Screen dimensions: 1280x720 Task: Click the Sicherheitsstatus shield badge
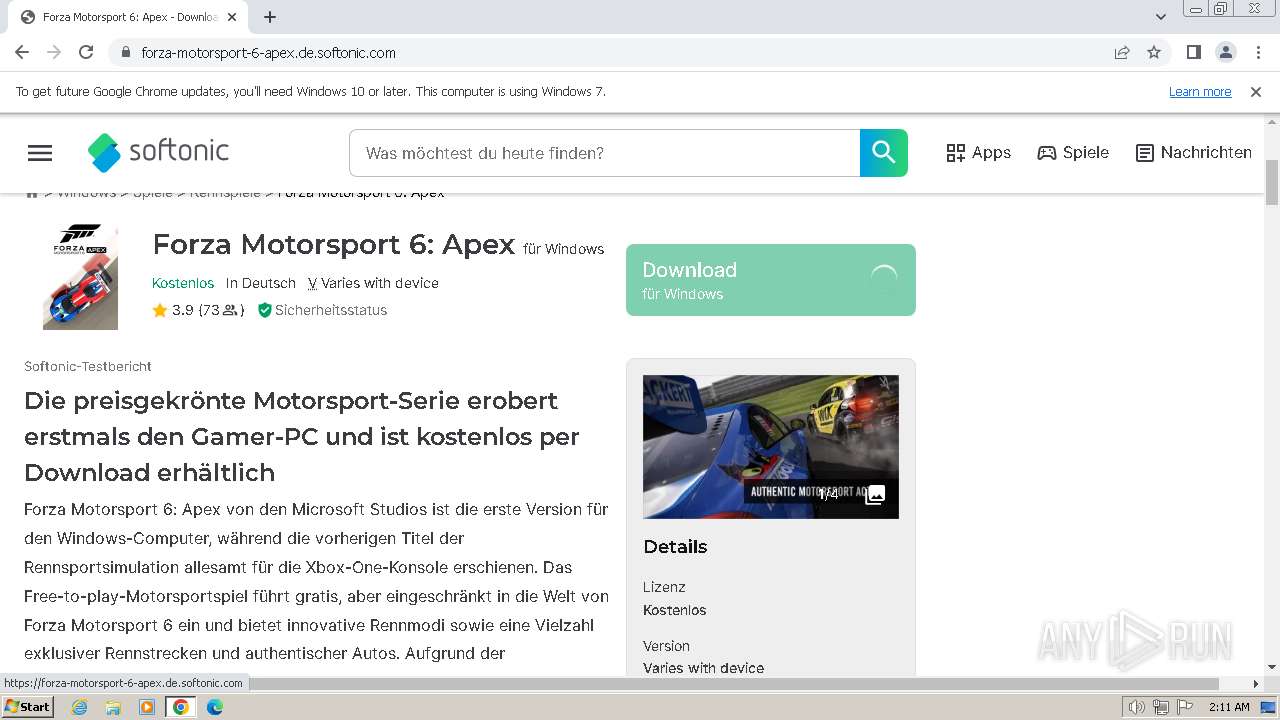coord(322,310)
